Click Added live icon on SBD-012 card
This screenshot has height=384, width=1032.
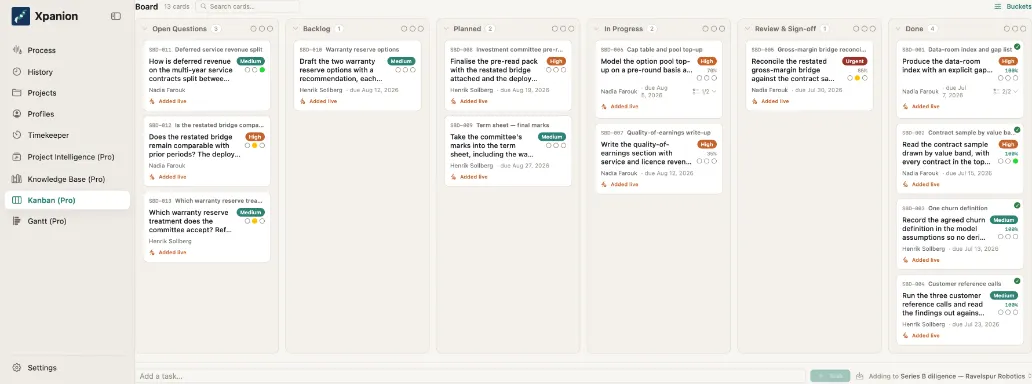pyautogui.click(x=151, y=177)
